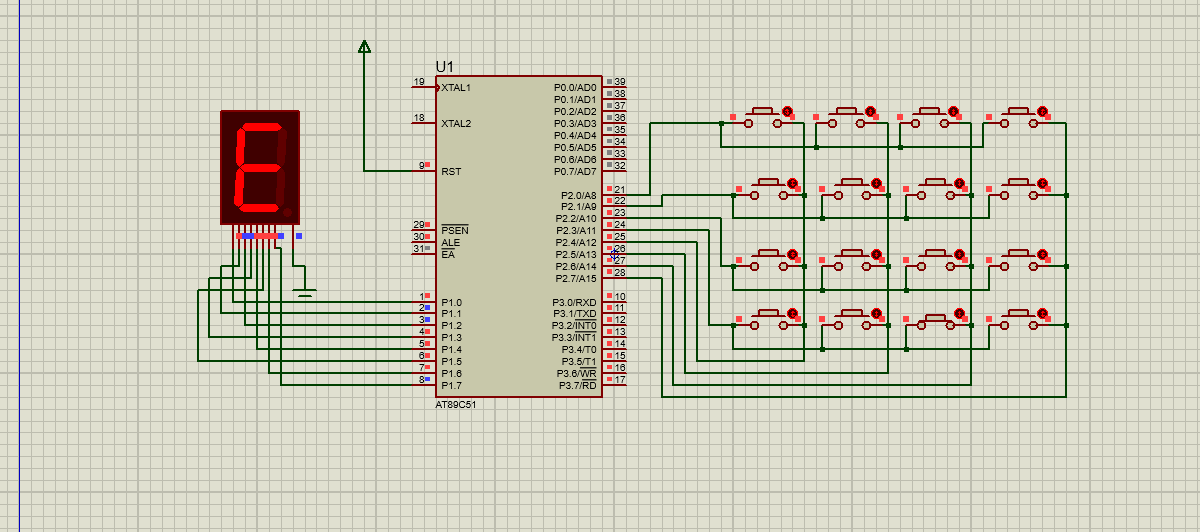1200x532 pixels.
Task: Click the RST pin label on U1
Action: 451,171
